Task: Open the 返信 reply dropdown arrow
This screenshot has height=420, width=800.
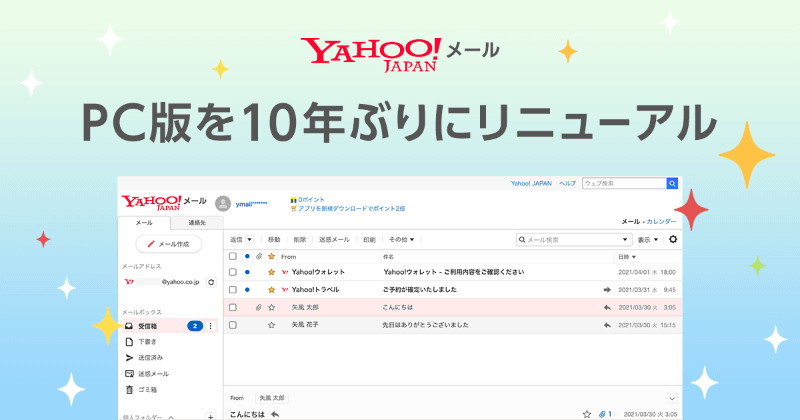Action: click(x=249, y=239)
